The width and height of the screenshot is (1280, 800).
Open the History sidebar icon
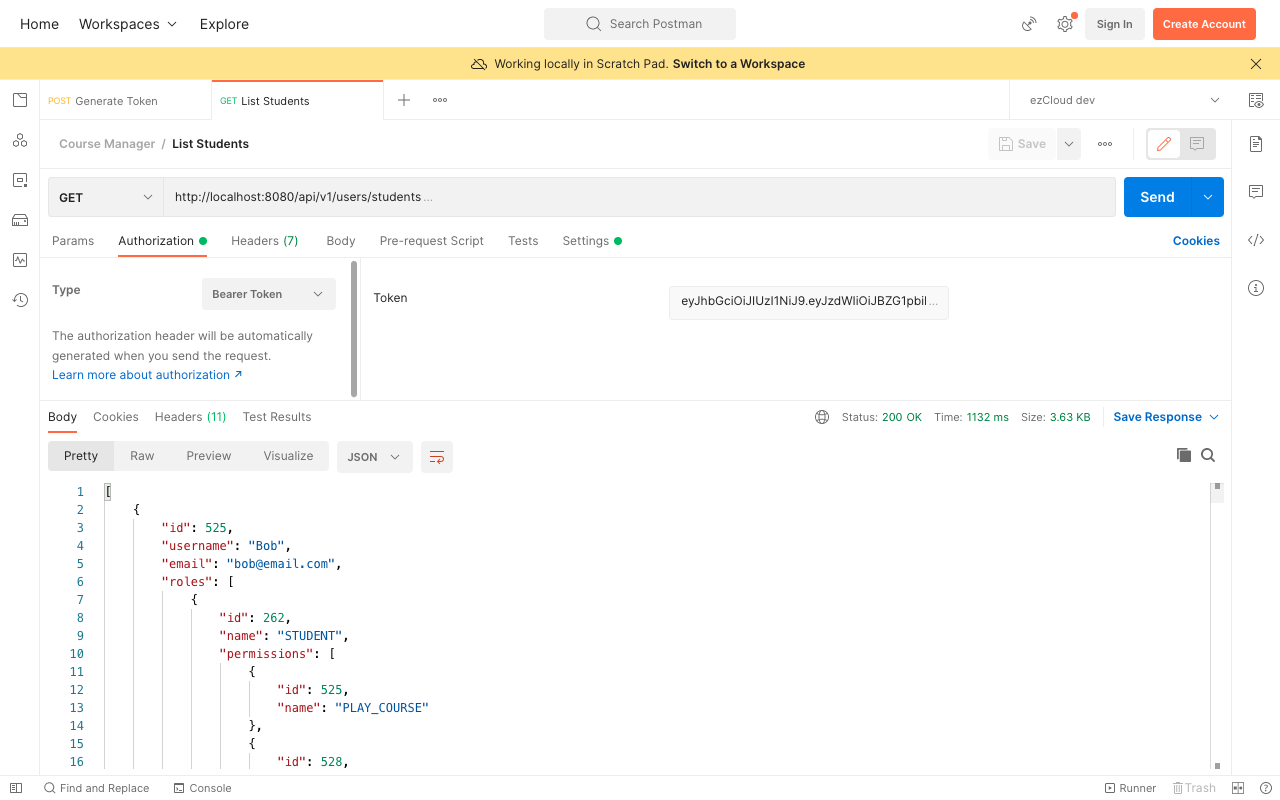tap(20, 300)
